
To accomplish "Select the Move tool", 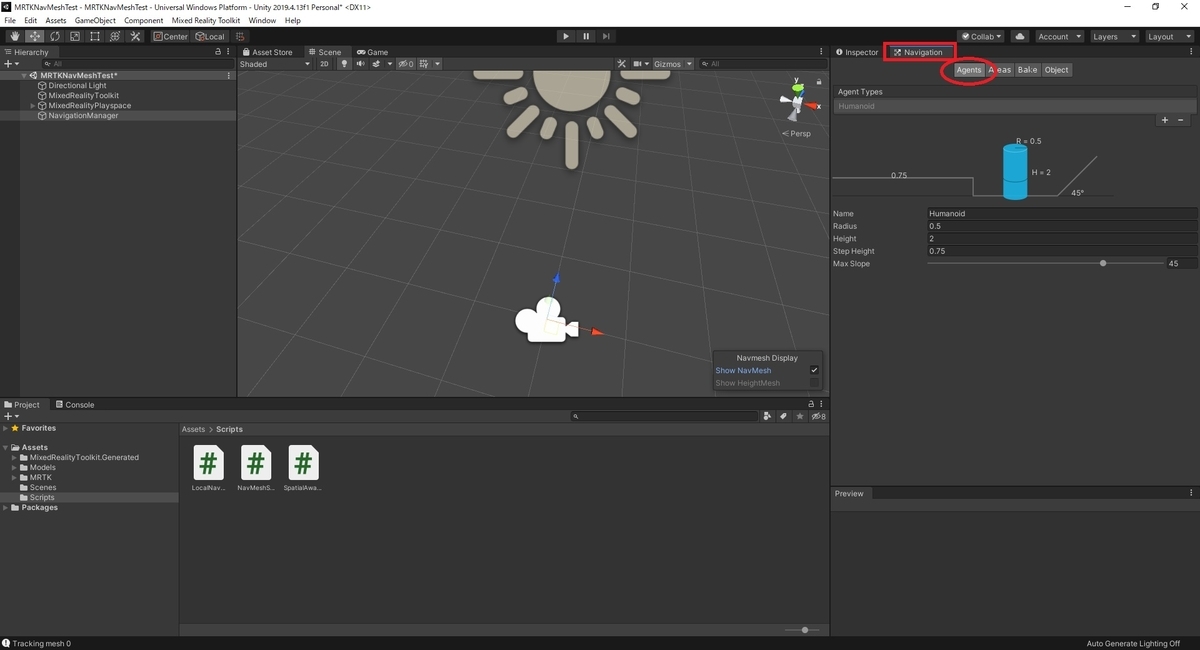I will (35, 36).
